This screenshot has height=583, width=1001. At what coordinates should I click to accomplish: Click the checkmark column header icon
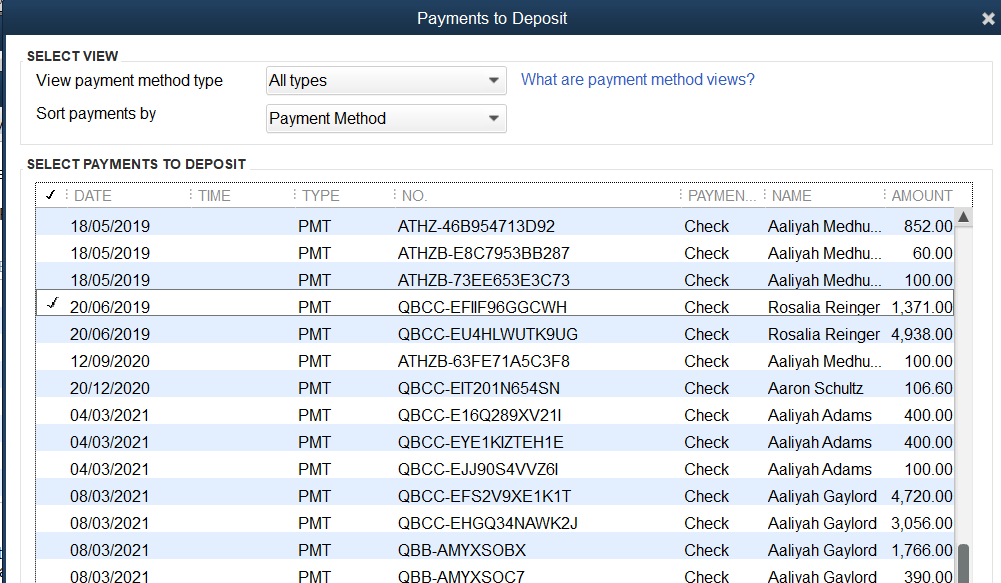(x=50, y=196)
